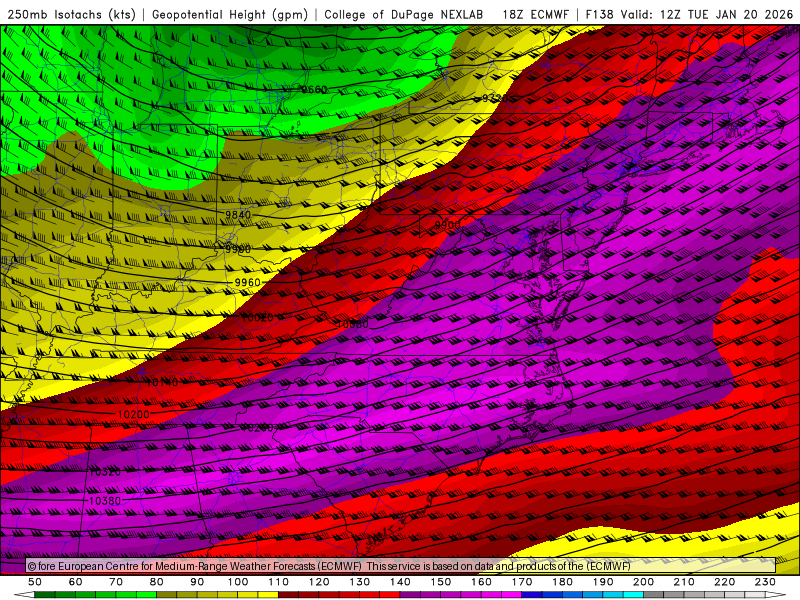
Task: Click the 90 knots colorbar label
Action: pos(197,582)
